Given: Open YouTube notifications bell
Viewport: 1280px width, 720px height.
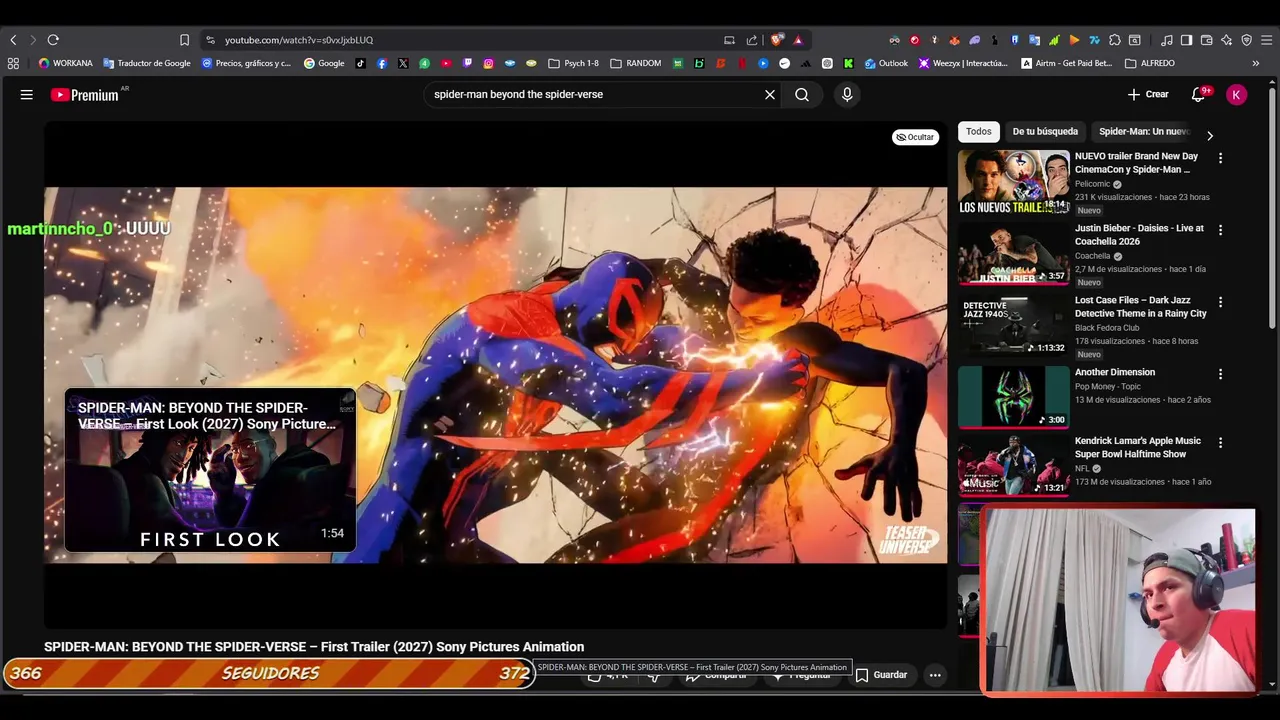Looking at the screenshot, I should [1198, 95].
